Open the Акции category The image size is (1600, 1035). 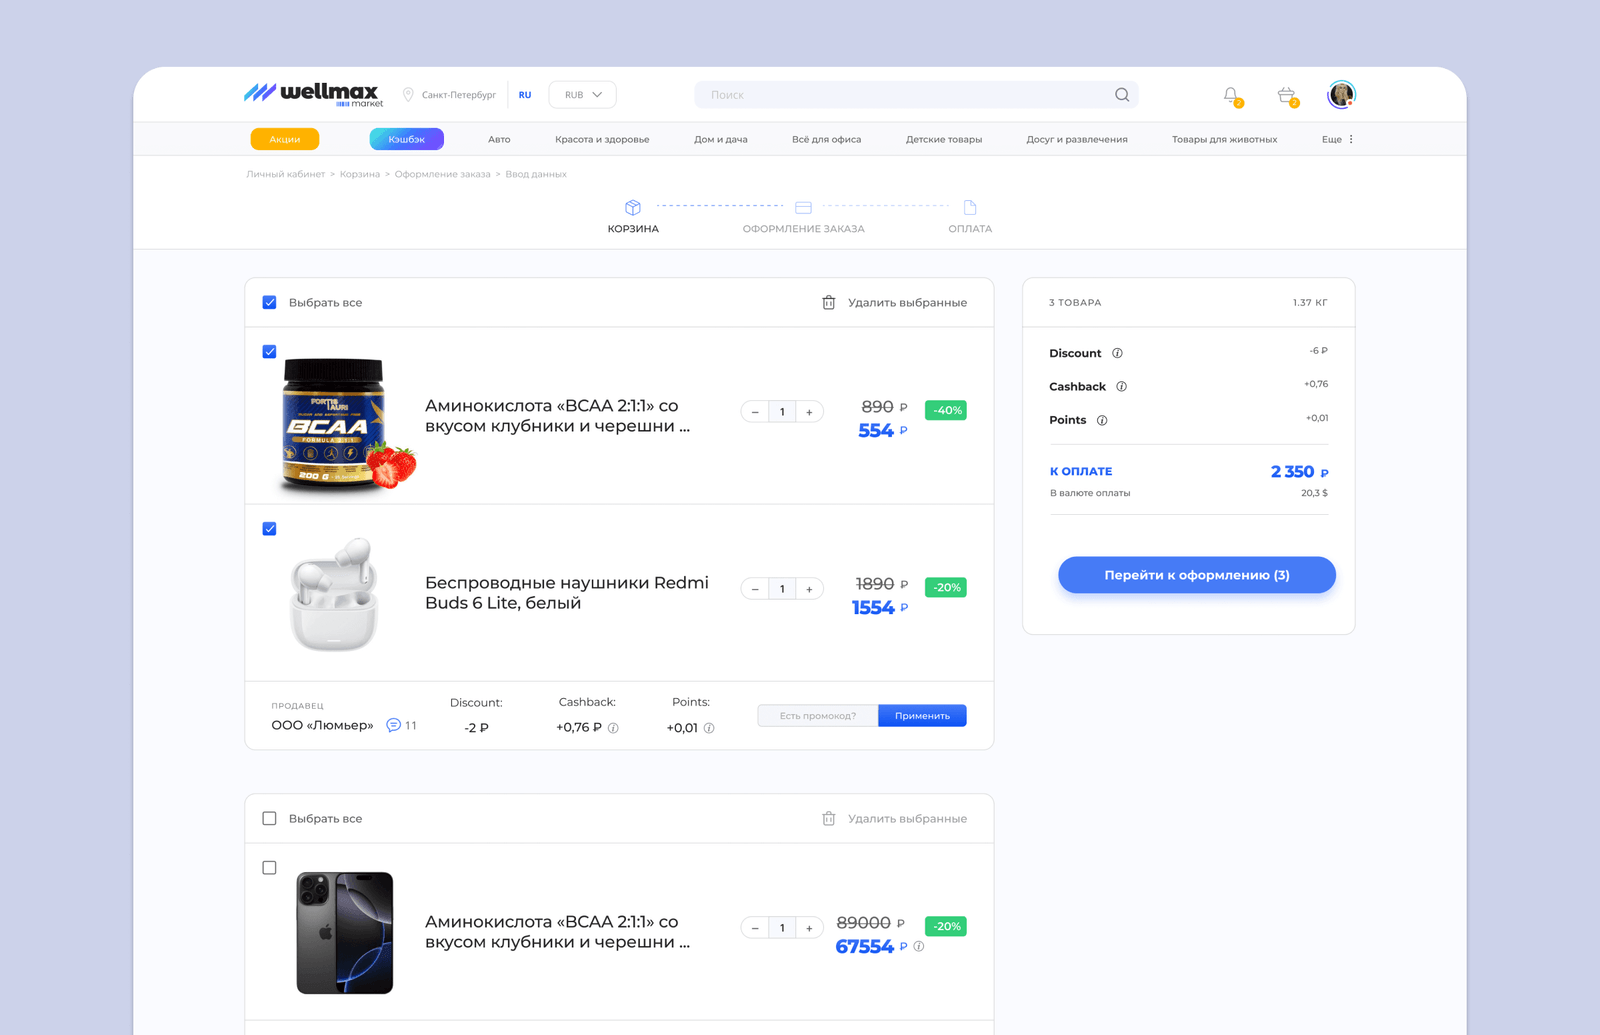coord(285,139)
